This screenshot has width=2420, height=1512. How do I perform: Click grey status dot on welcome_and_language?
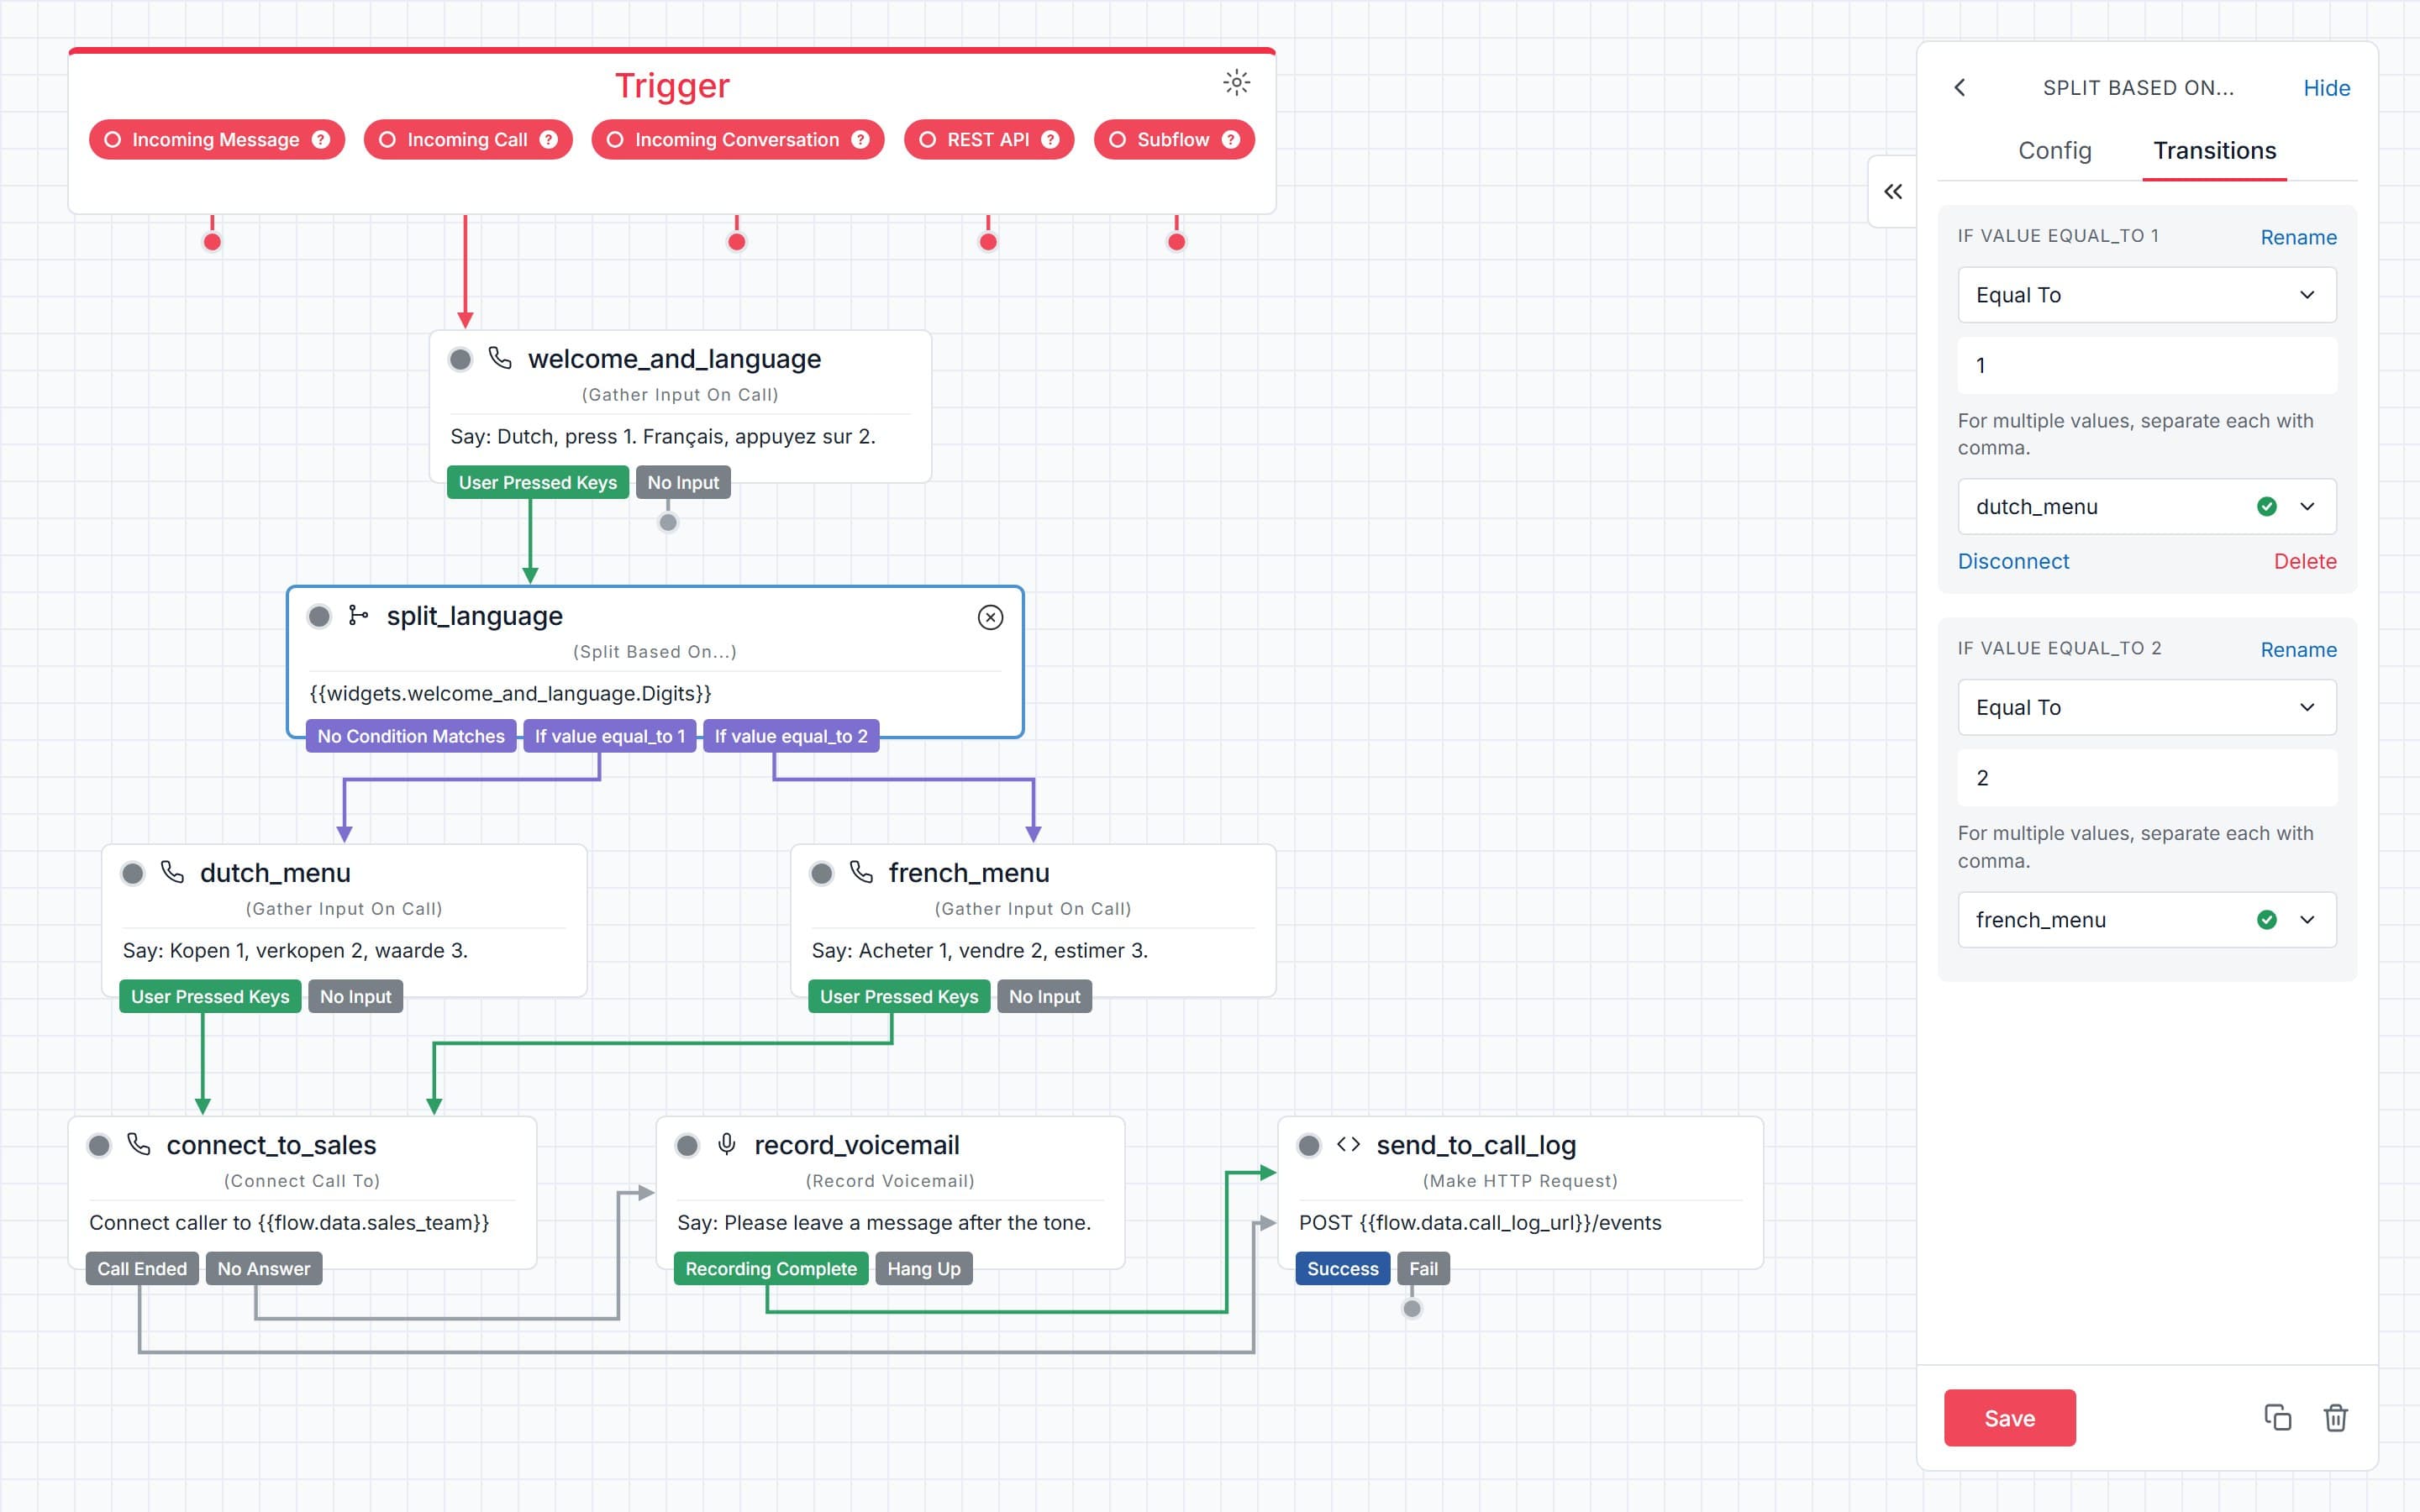point(460,359)
